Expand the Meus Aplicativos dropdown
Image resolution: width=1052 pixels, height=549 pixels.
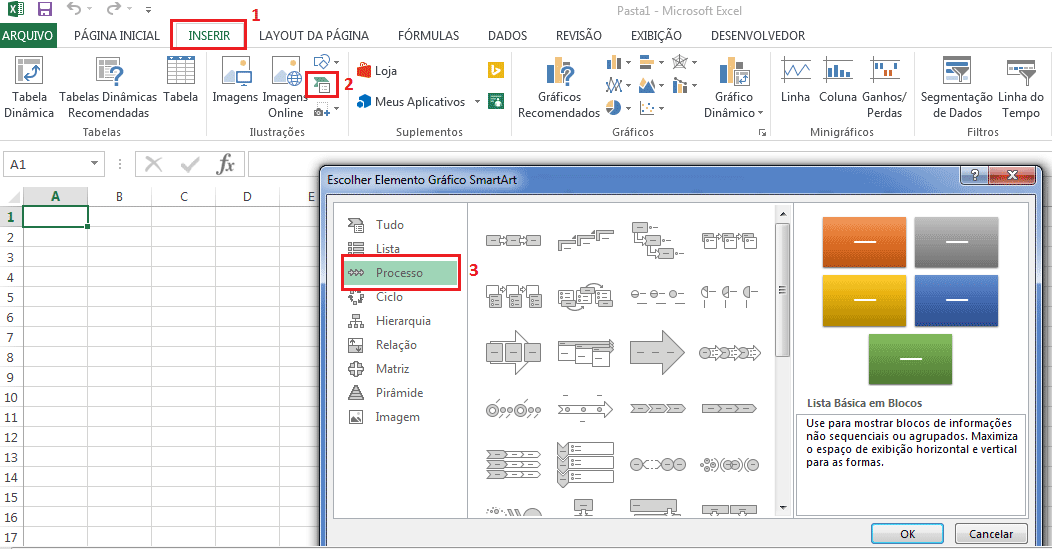click(477, 102)
